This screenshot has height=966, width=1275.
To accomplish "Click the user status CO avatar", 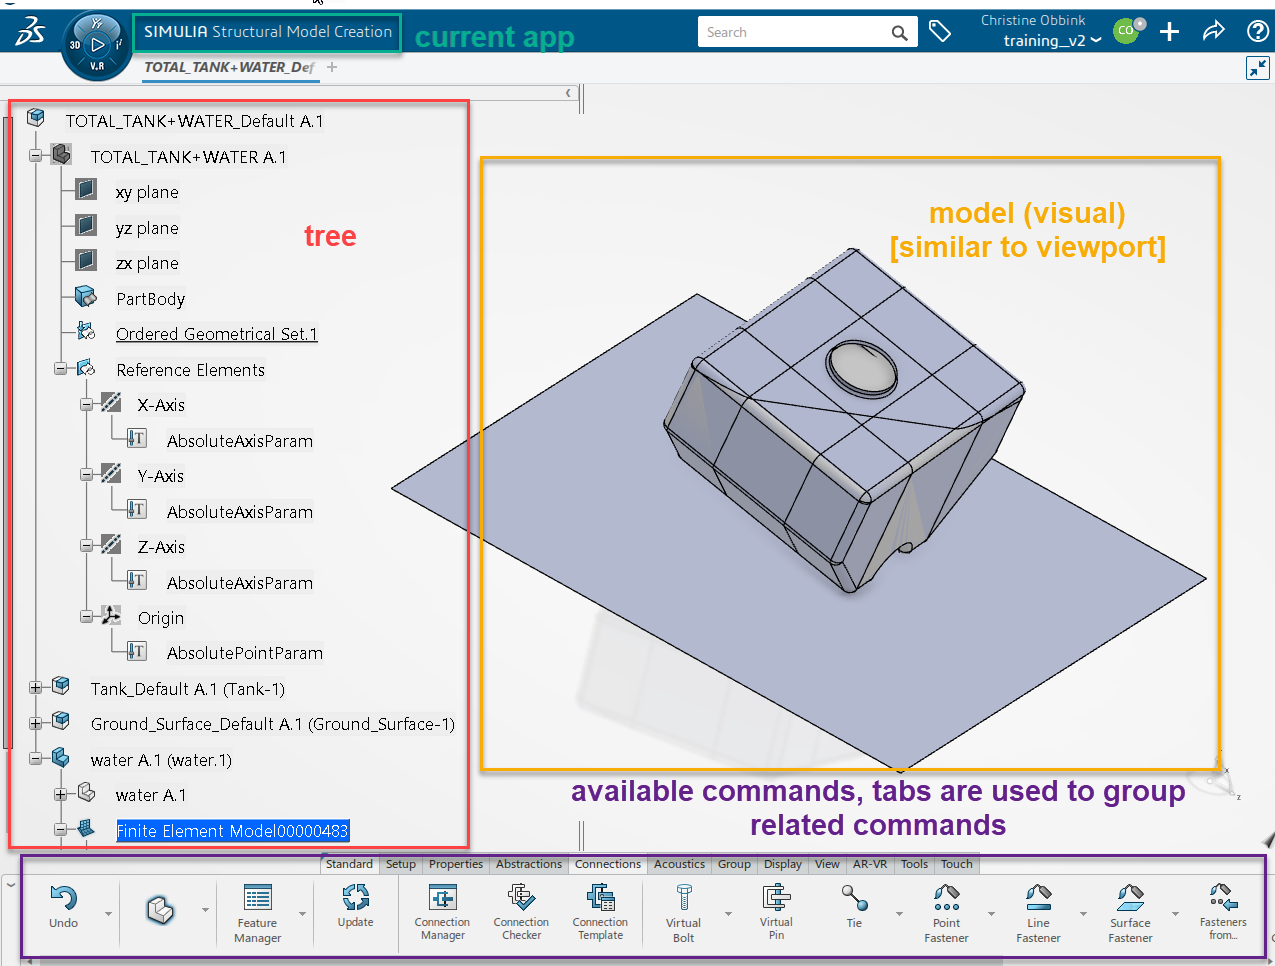I will tap(1128, 31).
